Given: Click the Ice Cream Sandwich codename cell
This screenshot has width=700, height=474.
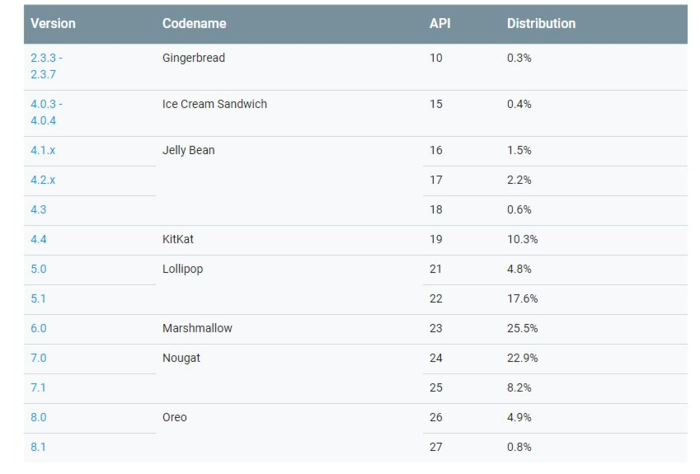Looking at the screenshot, I should click(215, 104).
